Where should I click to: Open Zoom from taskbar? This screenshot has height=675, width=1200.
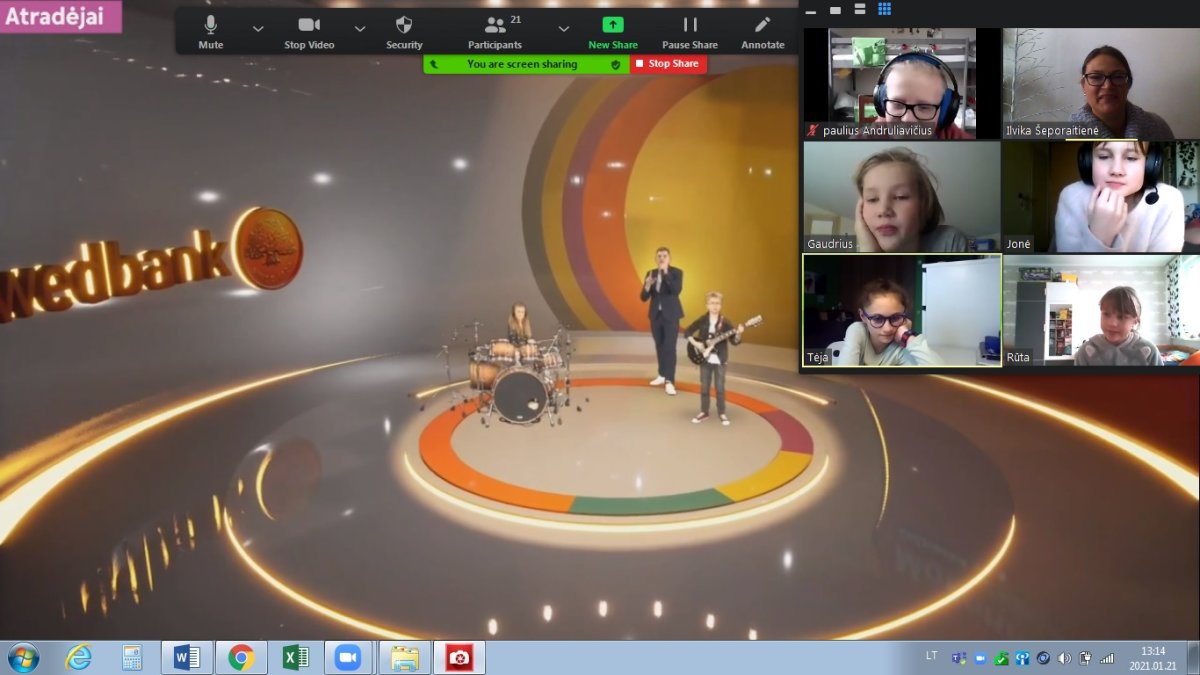(x=348, y=657)
